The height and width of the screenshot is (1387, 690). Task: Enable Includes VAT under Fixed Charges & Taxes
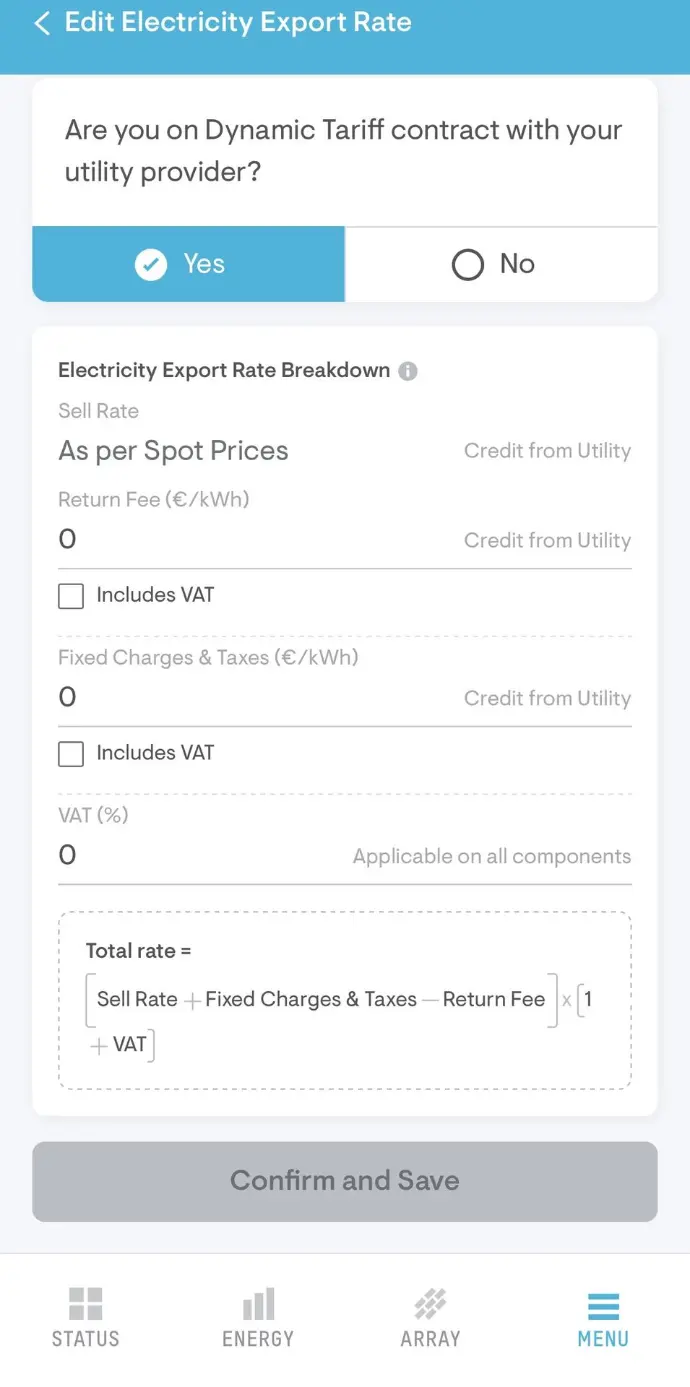click(x=71, y=755)
